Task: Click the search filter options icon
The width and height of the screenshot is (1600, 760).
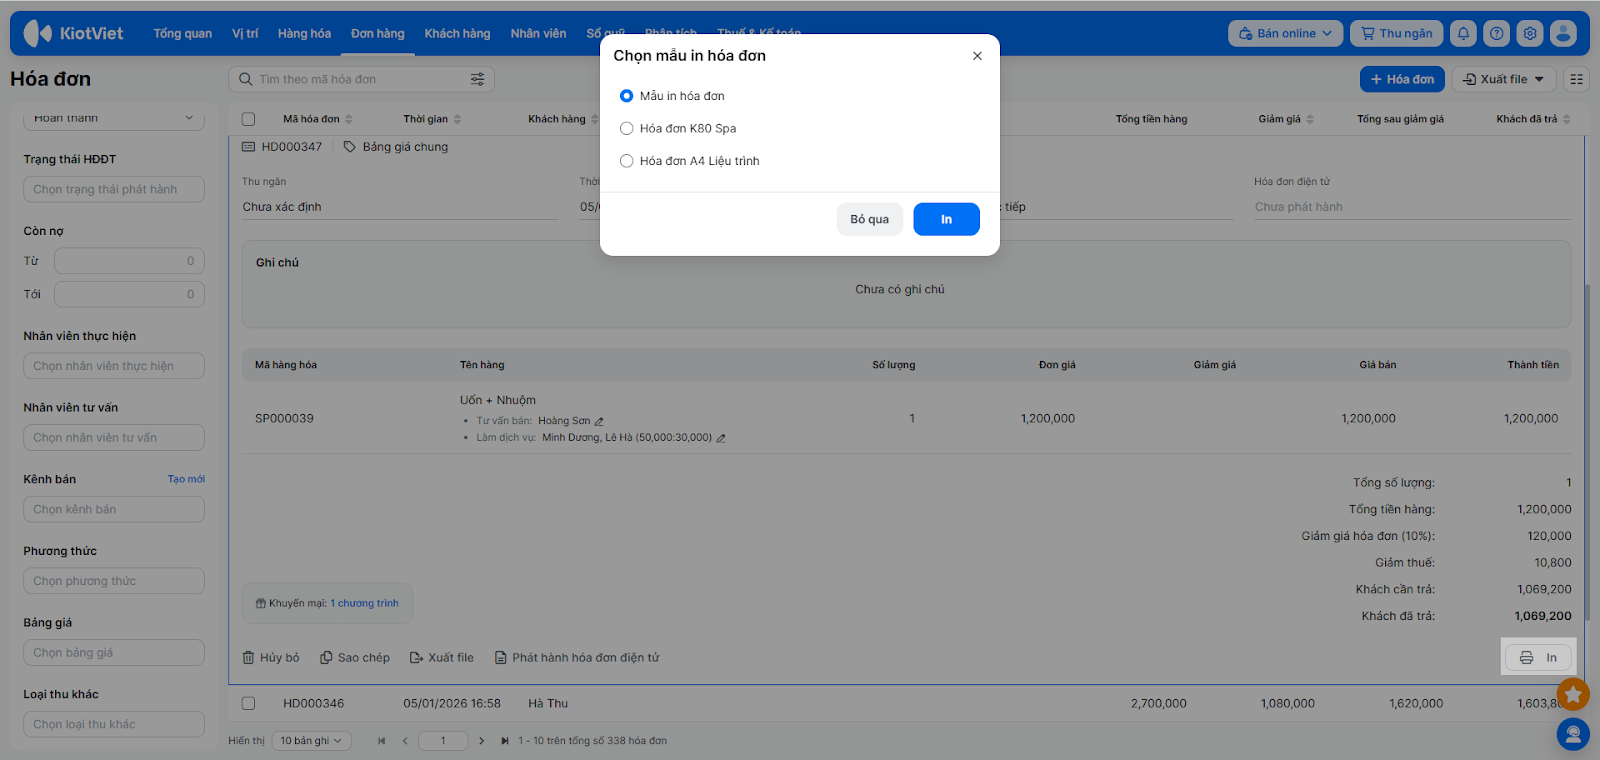Action: pos(478,79)
